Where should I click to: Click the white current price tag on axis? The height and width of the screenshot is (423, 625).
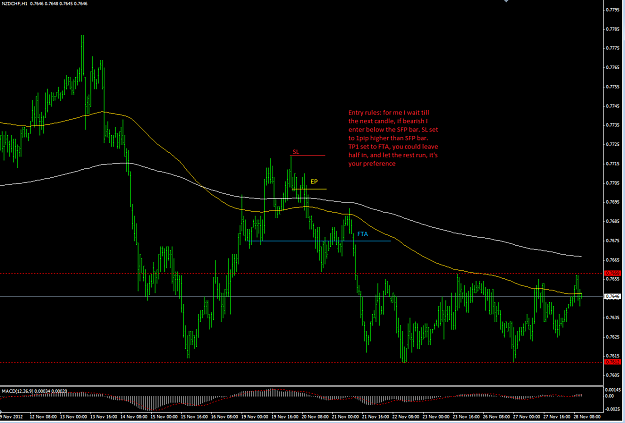point(612,297)
